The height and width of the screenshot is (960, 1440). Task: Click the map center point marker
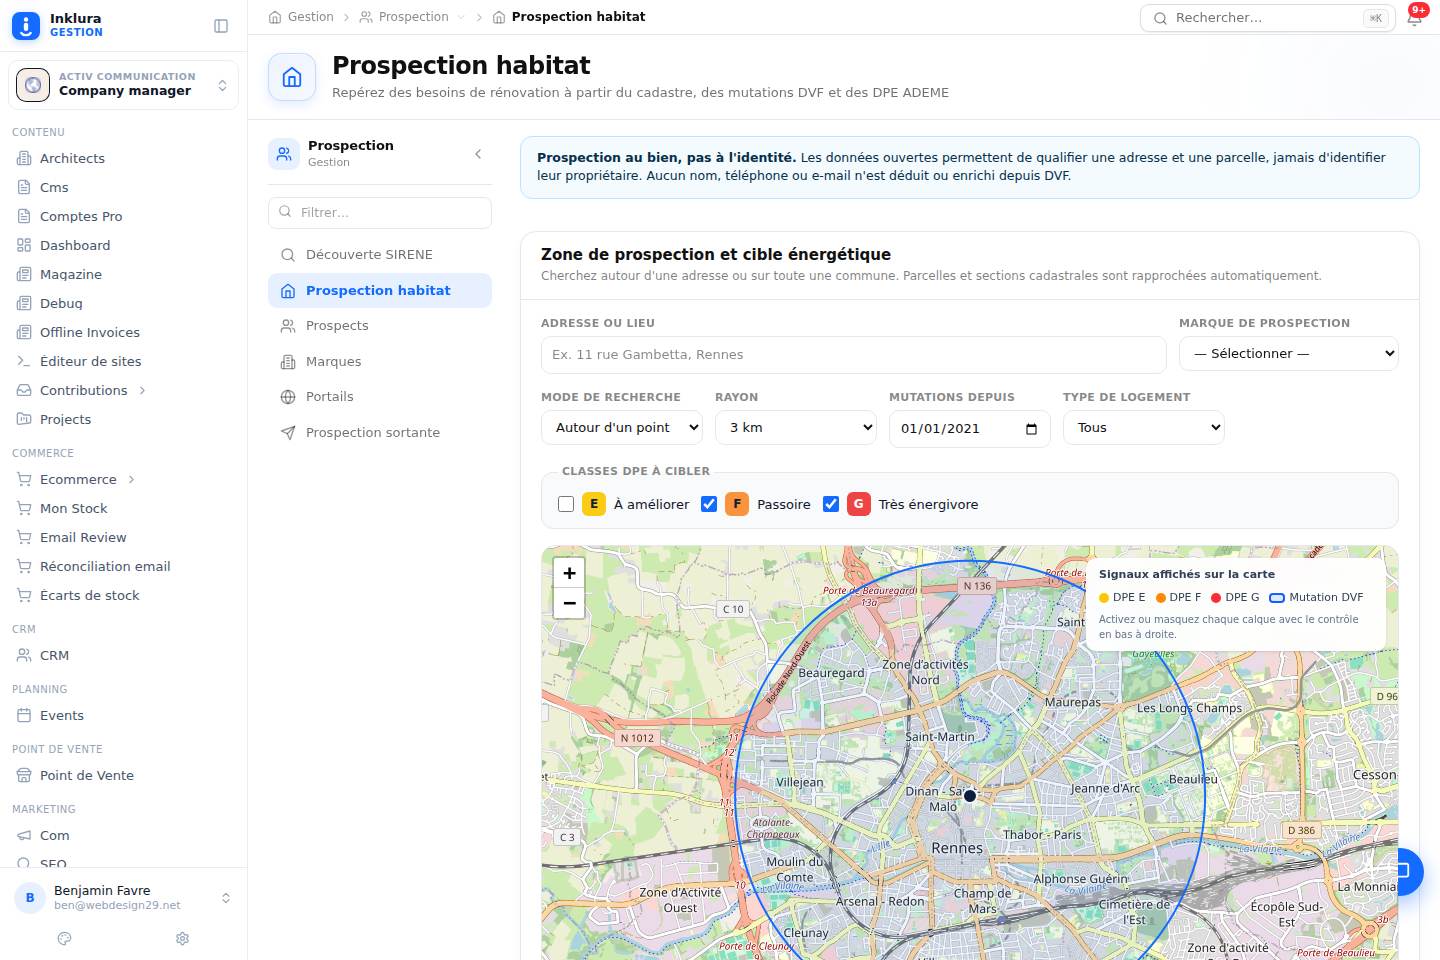(x=969, y=796)
